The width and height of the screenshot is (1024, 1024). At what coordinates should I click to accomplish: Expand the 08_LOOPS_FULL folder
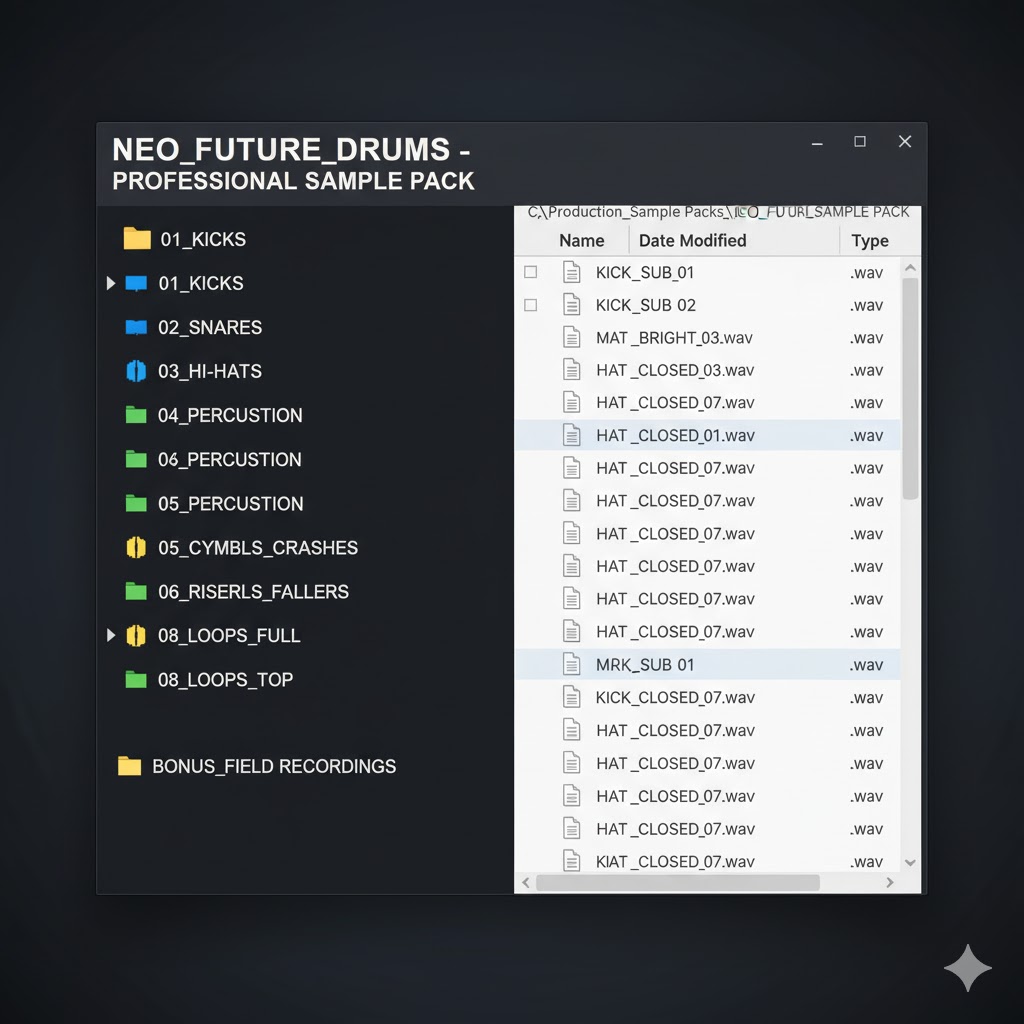click(x=110, y=635)
